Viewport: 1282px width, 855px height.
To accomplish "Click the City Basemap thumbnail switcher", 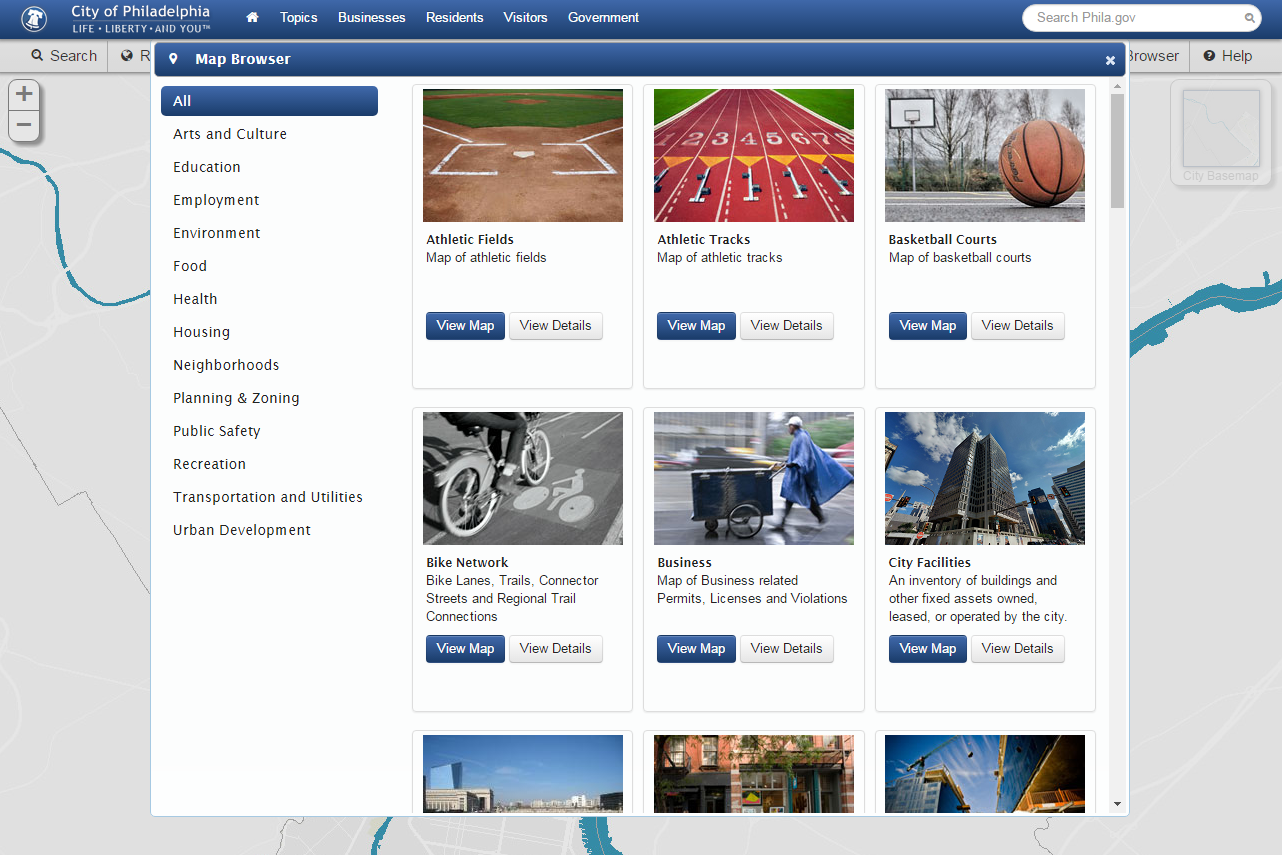I will pos(1221,133).
